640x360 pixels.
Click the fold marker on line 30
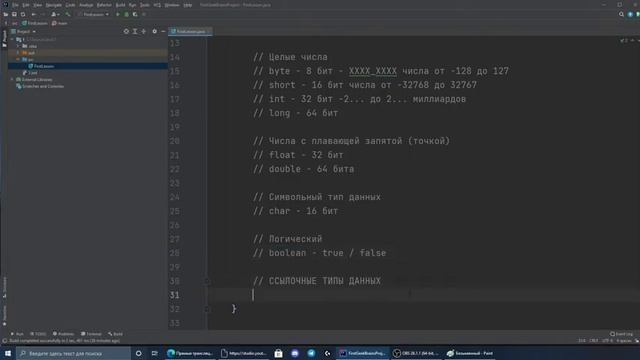207,281
